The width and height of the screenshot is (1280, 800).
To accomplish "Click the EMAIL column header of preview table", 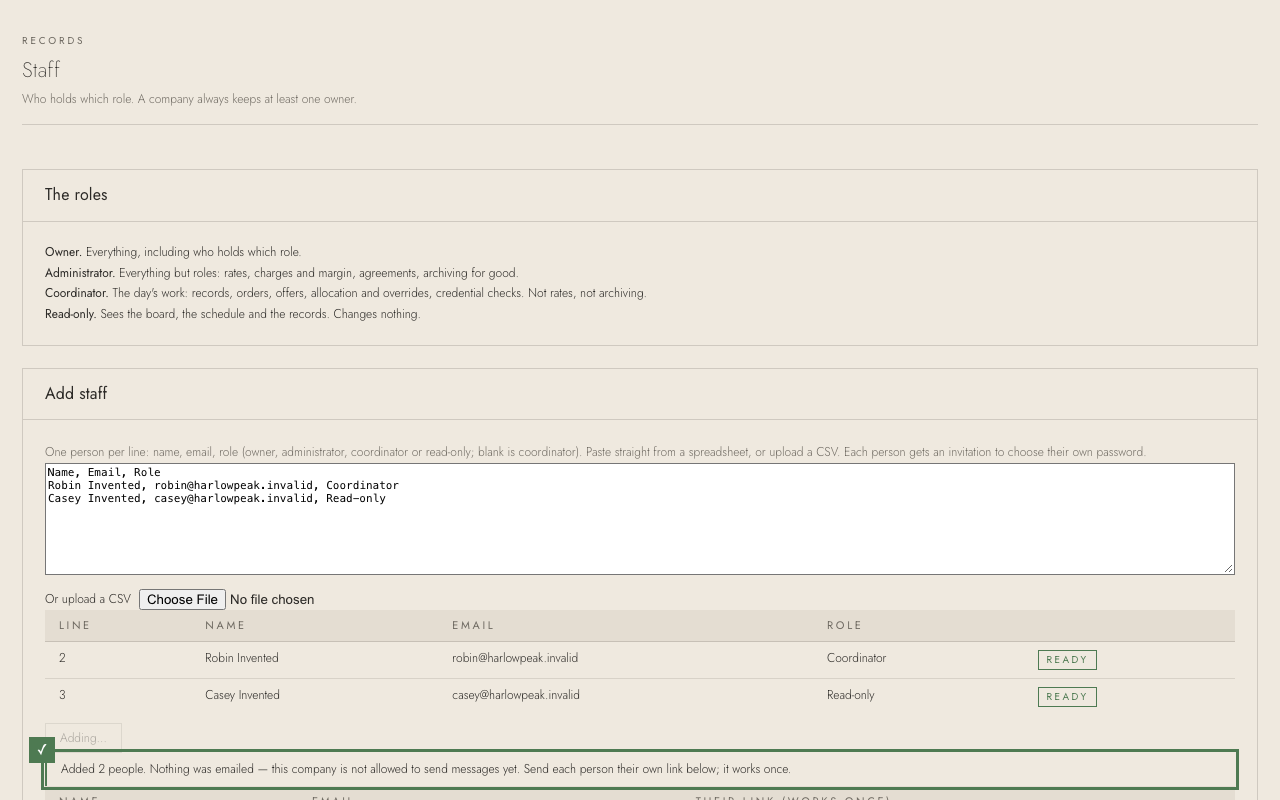I will pos(473,625).
